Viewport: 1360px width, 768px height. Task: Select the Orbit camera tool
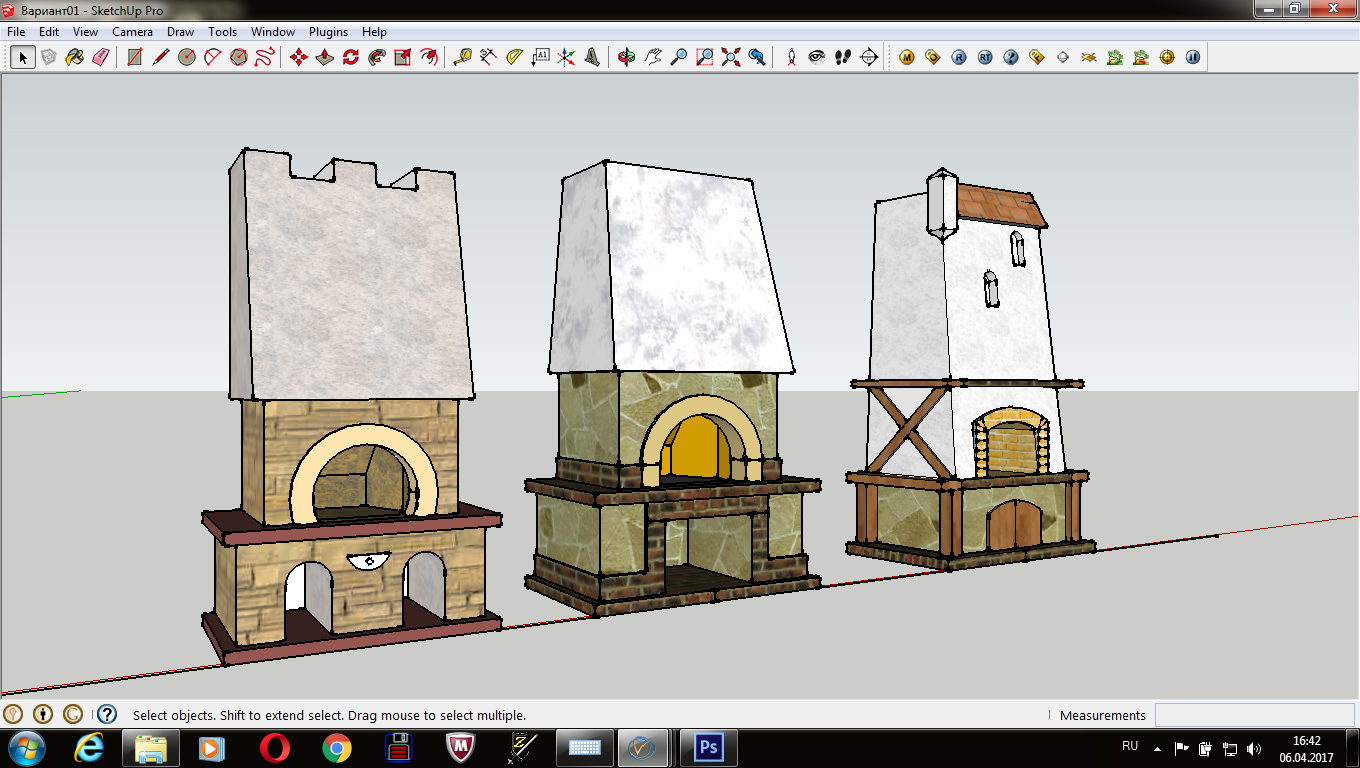tap(627, 57)
